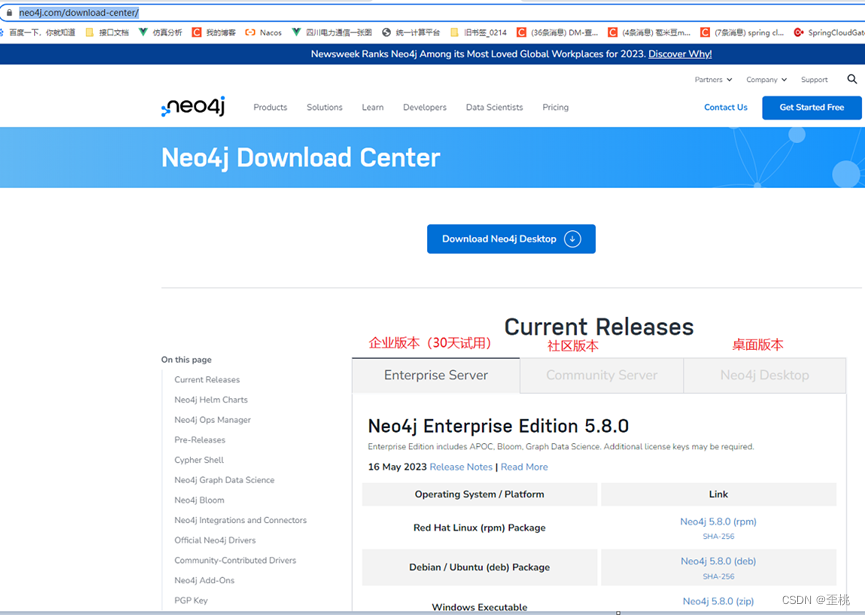Open the Learn menu

[x=373, y=107]
